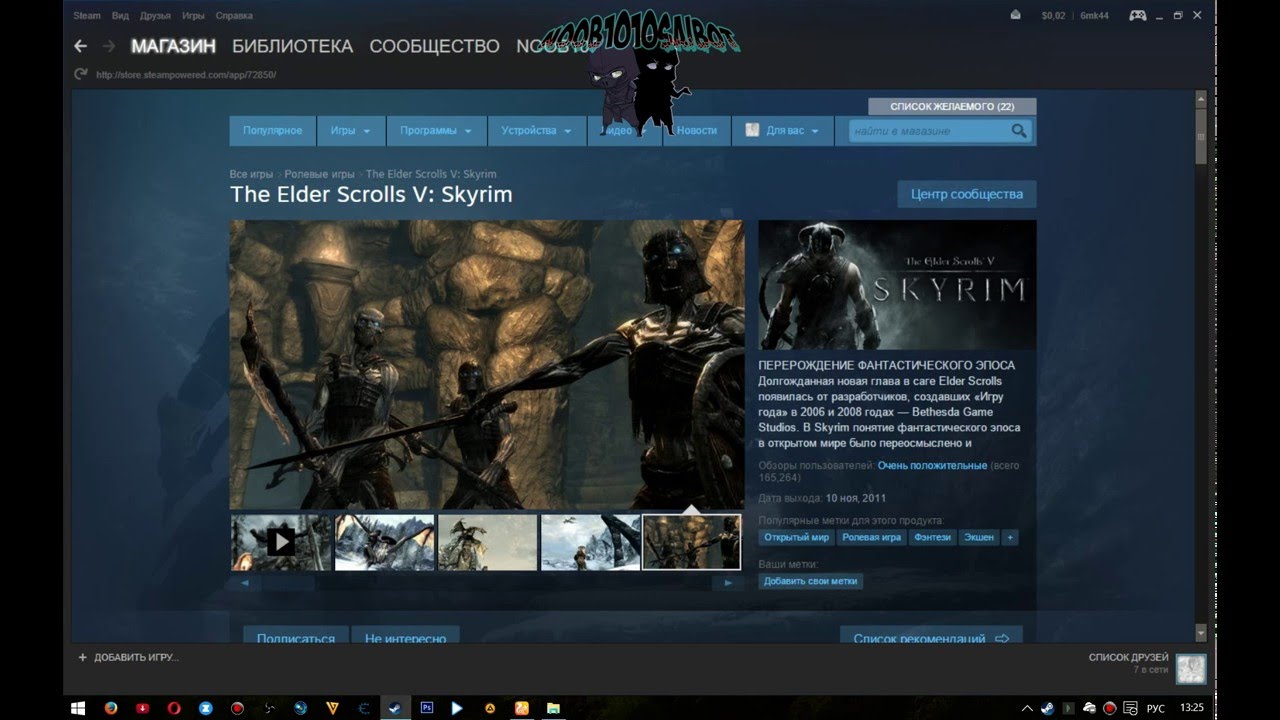Open the friend avatar in friends list
This screenshot has height=720, width=1280.
coord(1190,669)
